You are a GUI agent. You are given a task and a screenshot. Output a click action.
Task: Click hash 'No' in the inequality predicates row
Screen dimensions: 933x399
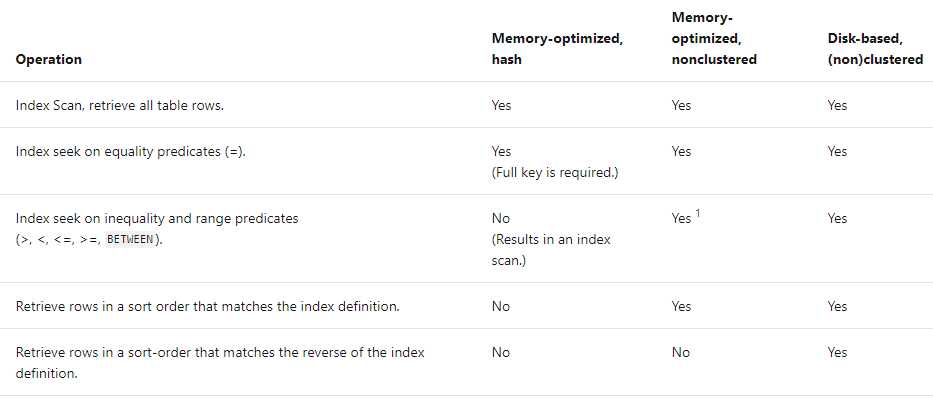point(501,219)
